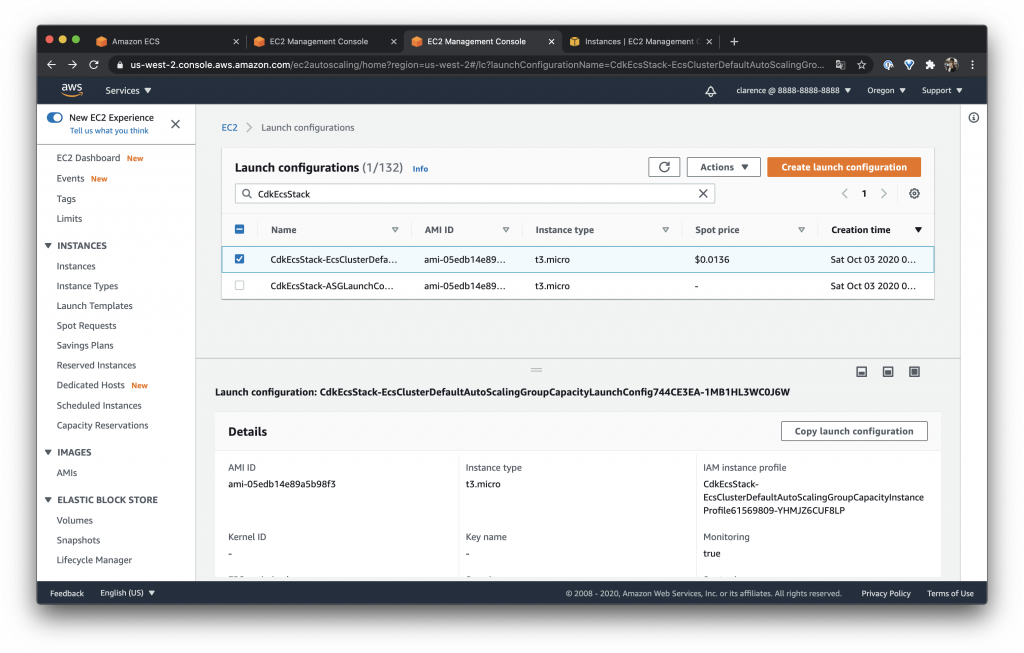Click Copy launch configuration button
This screenshot has width=1024, height=653.
coord(854,431)
